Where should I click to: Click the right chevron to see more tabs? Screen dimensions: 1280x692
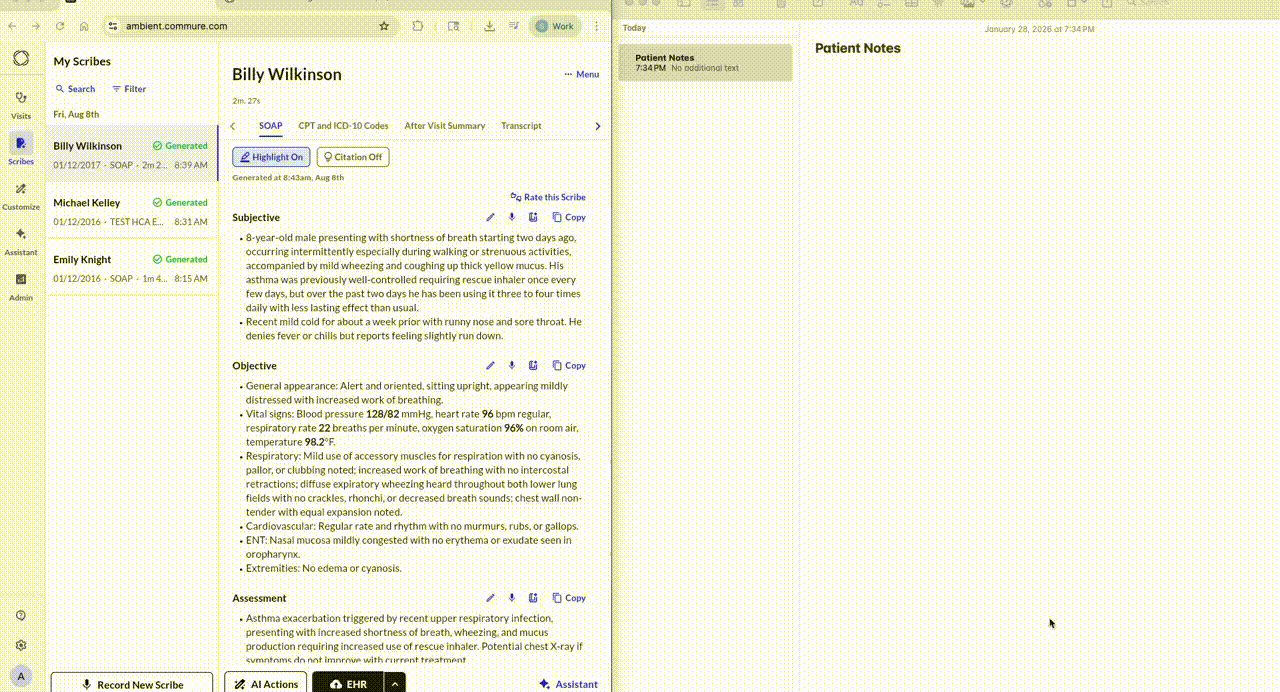597,125
